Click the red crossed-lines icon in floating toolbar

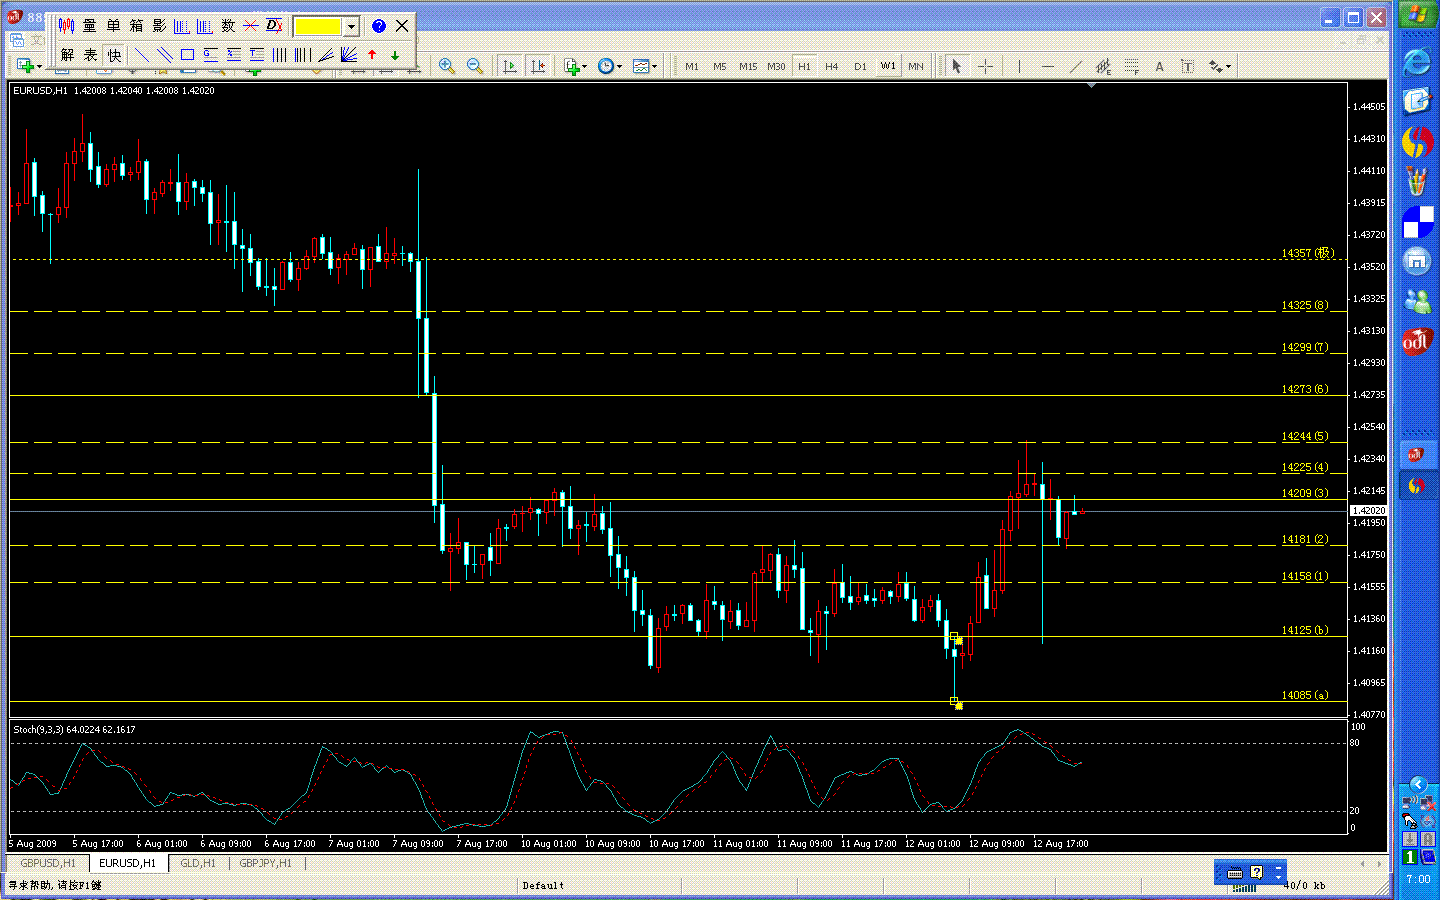(x=251, y=26)
